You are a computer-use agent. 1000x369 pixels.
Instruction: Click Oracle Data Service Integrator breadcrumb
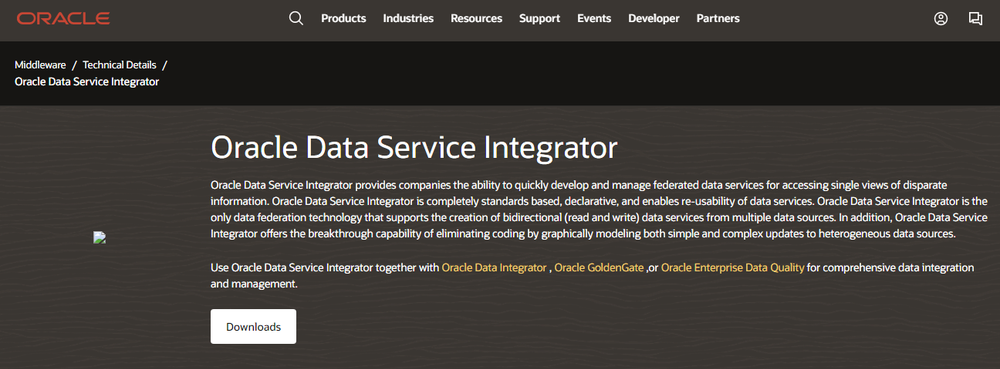click(87, 82)
